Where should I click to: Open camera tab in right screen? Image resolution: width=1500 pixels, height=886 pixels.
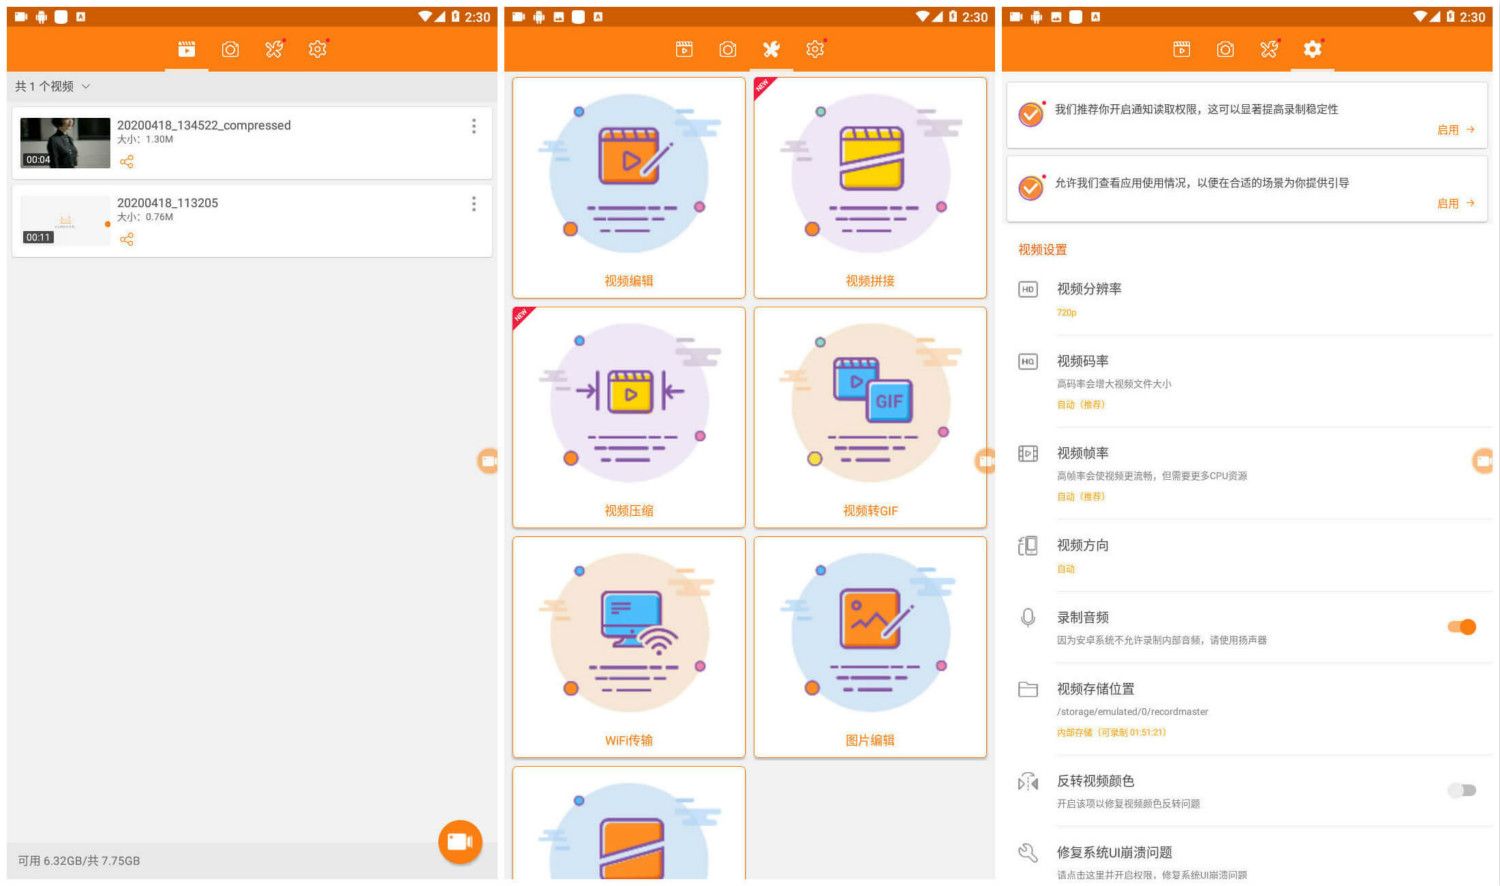pos(1226,49)
